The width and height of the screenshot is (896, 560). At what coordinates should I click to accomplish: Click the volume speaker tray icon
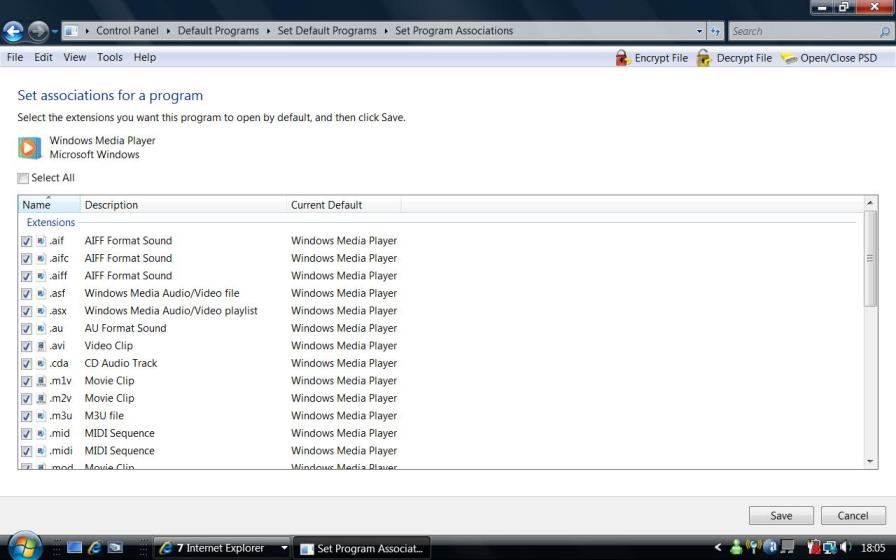846,548
